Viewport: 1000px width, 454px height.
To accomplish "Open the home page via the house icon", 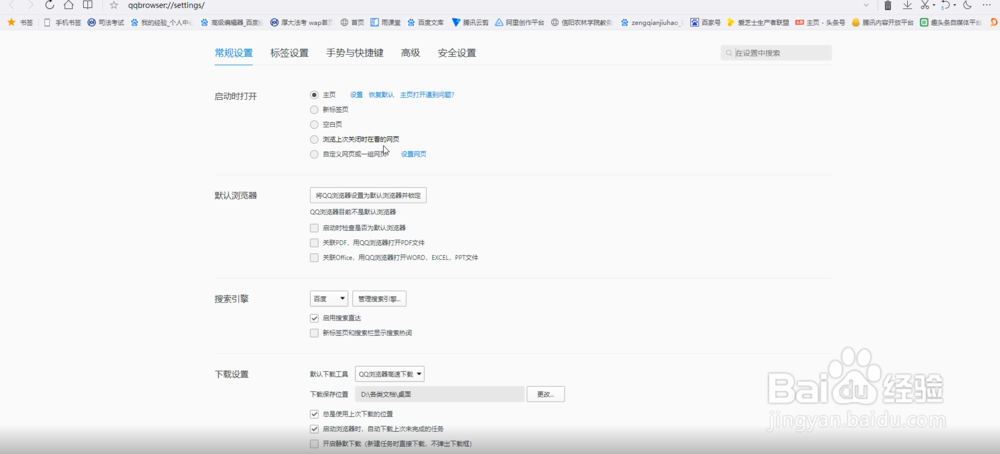I will click(x=68, y=5).
